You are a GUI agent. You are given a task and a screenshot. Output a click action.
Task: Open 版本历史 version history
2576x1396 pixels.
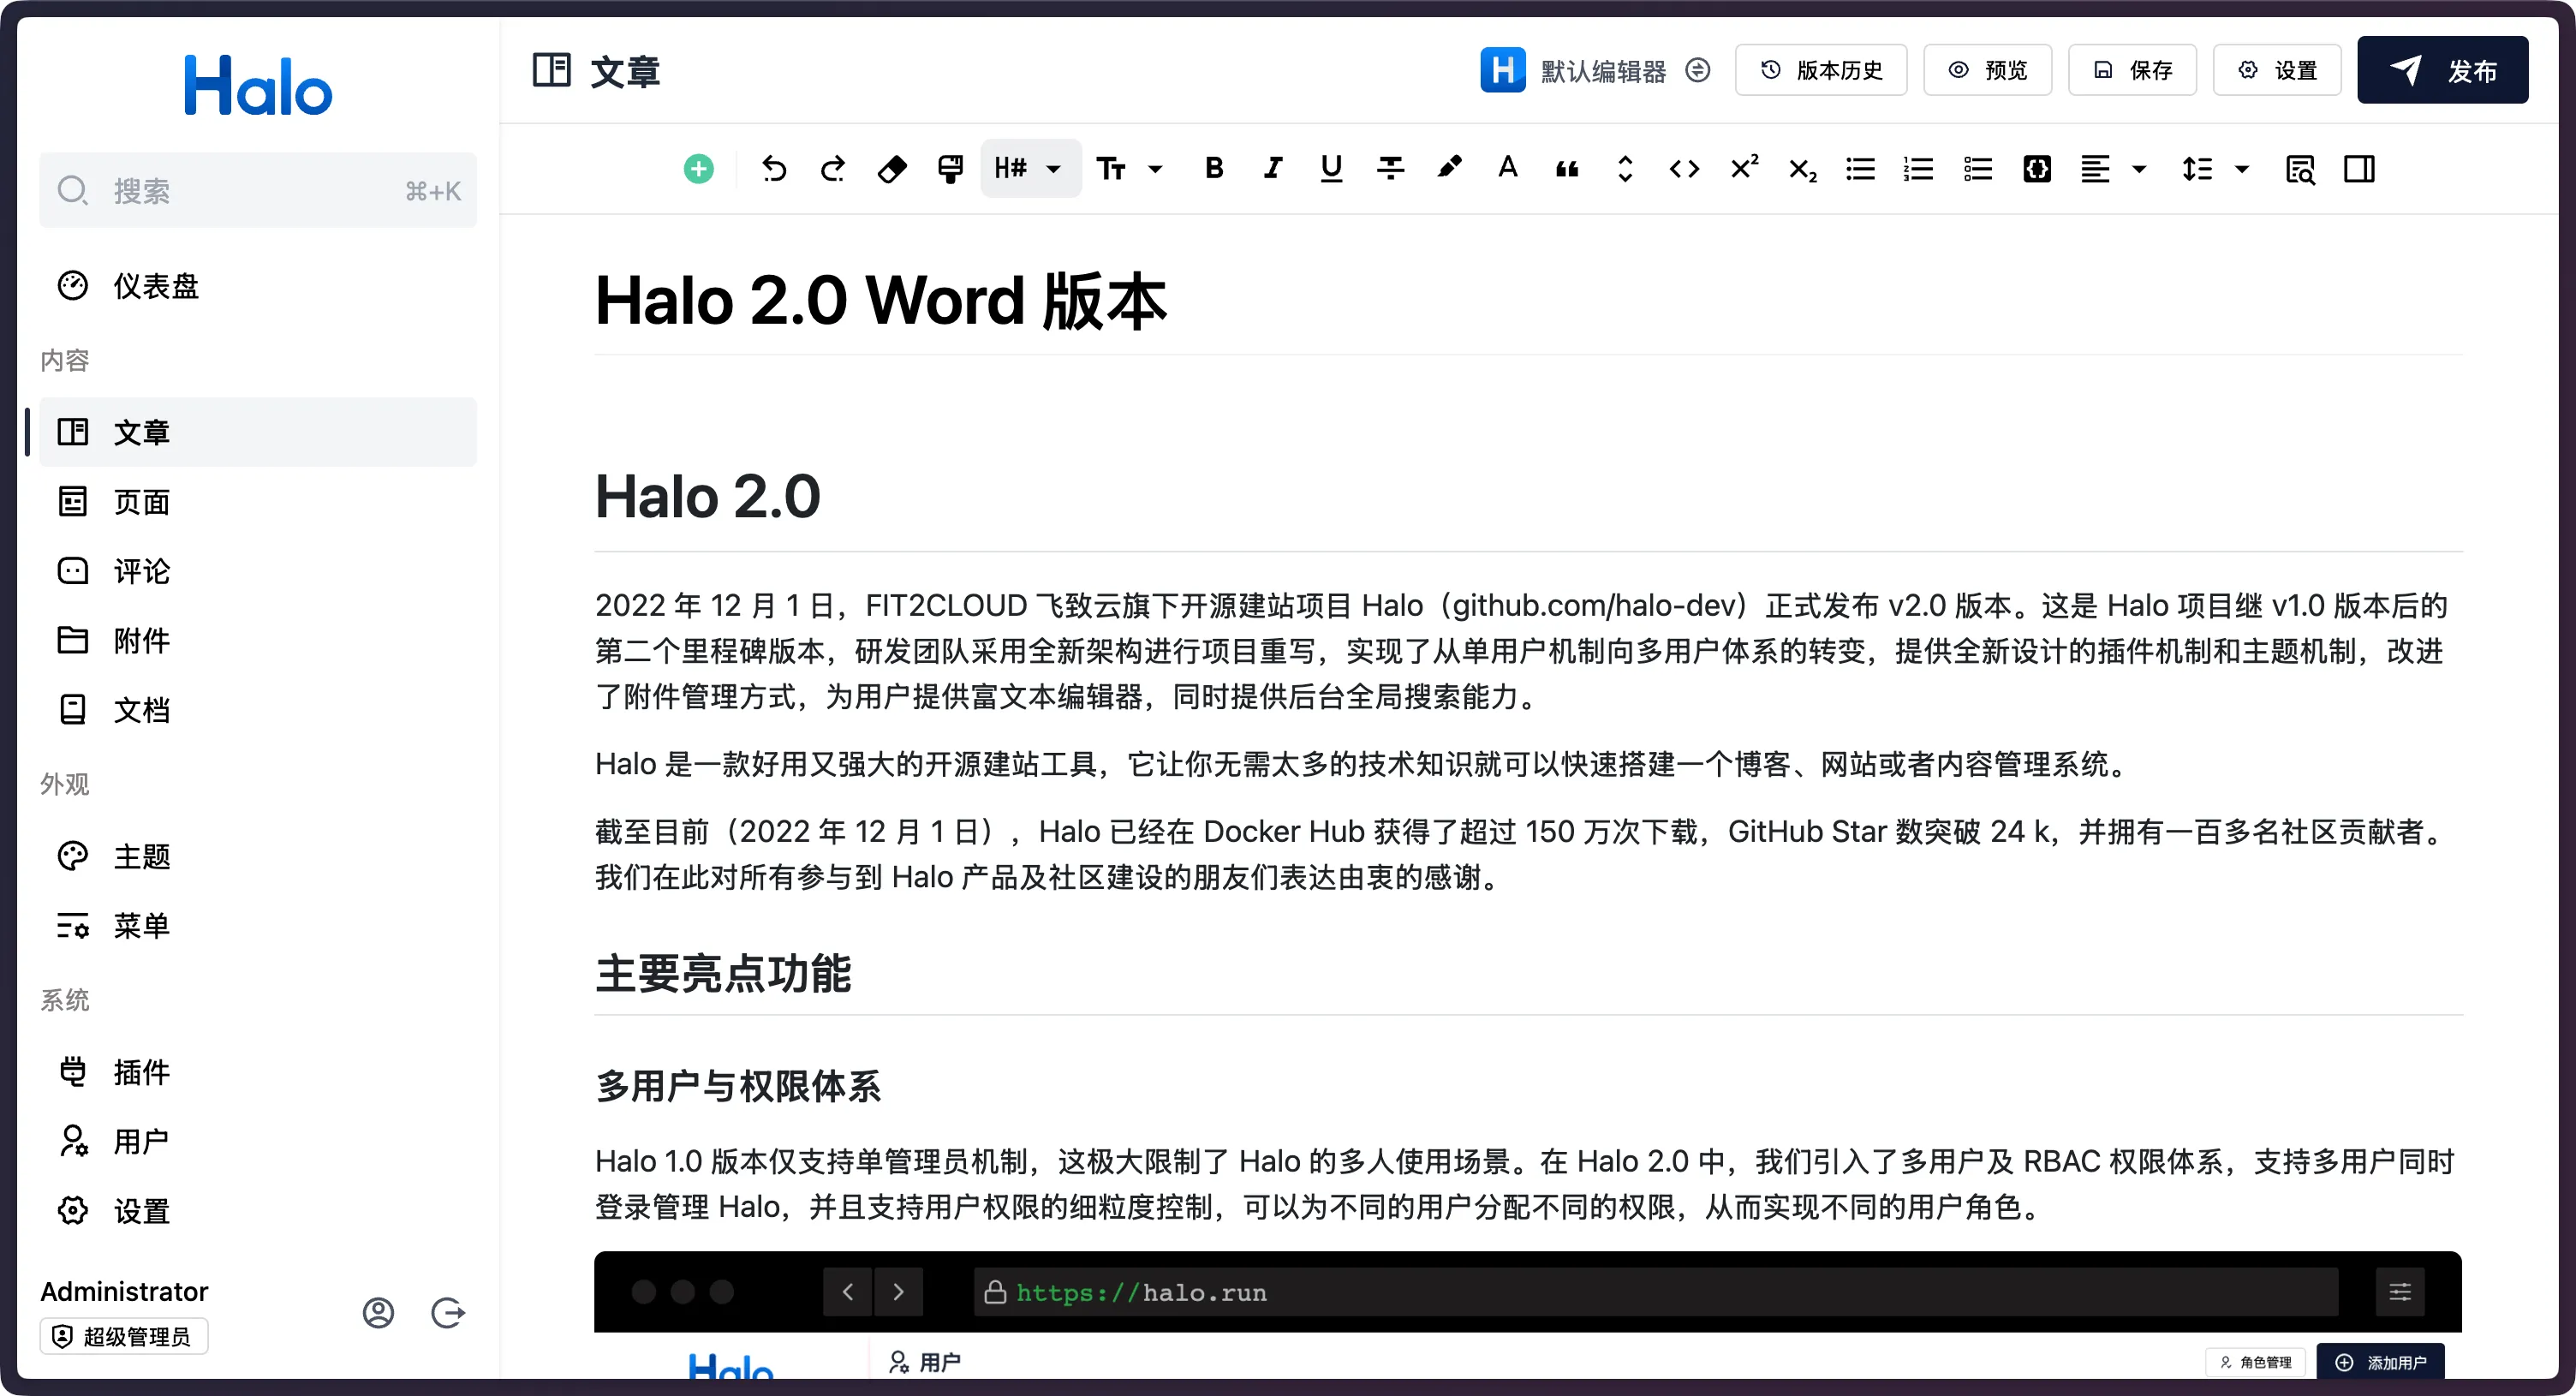click(x=1821, y=70)
